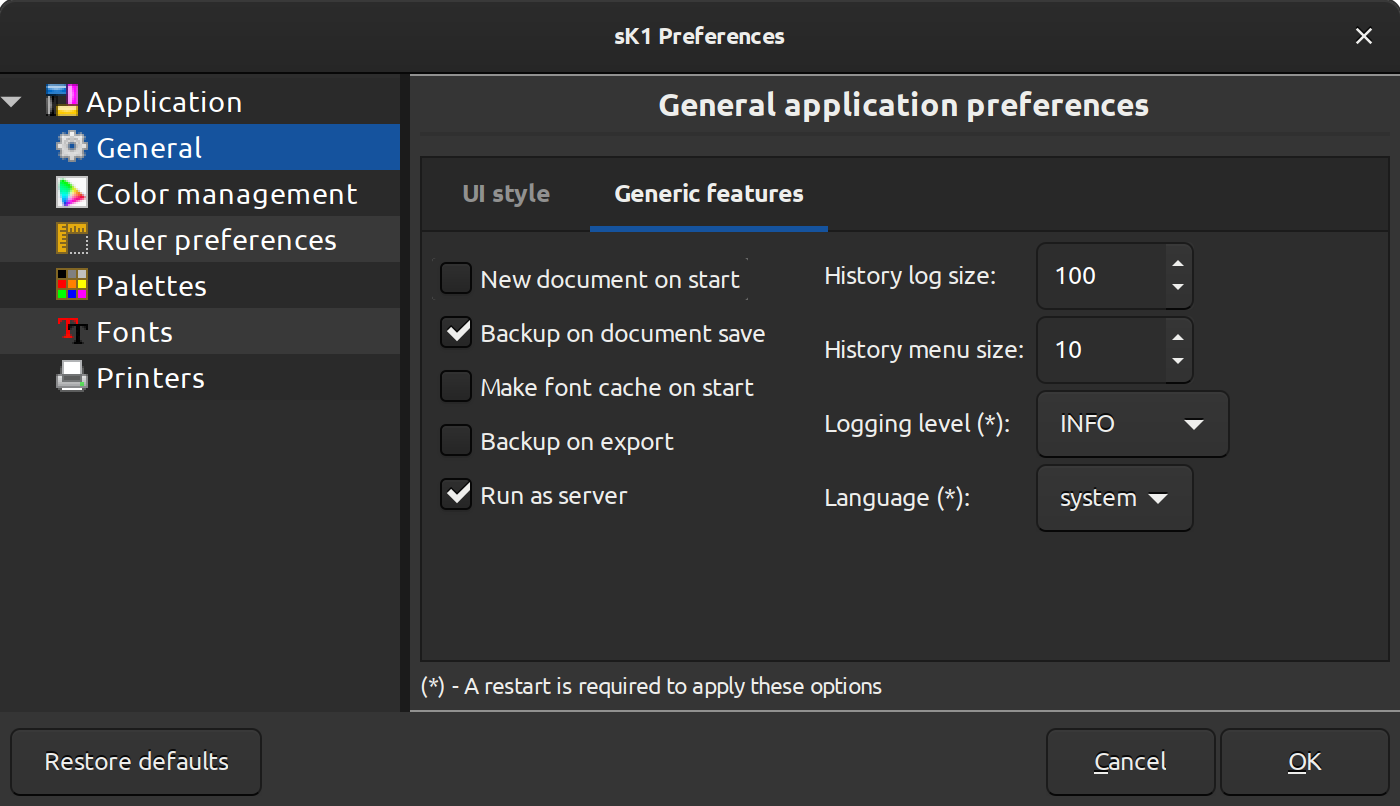Enable Make font cache on start
Image resolution: width=1400 pixels, height=806 pixels.
pos(456,387)
